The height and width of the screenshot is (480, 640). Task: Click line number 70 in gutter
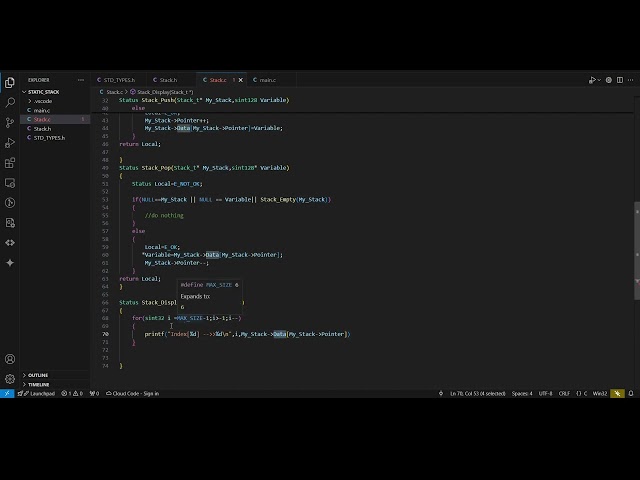click(x=105, y=334)
